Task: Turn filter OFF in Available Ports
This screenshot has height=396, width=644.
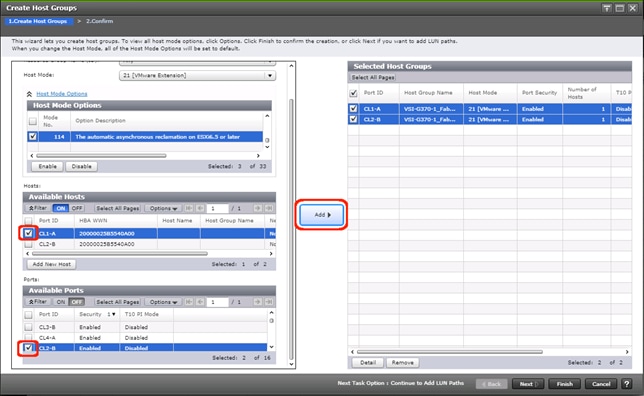Action: pyautogui.click(x=77, y=302)
